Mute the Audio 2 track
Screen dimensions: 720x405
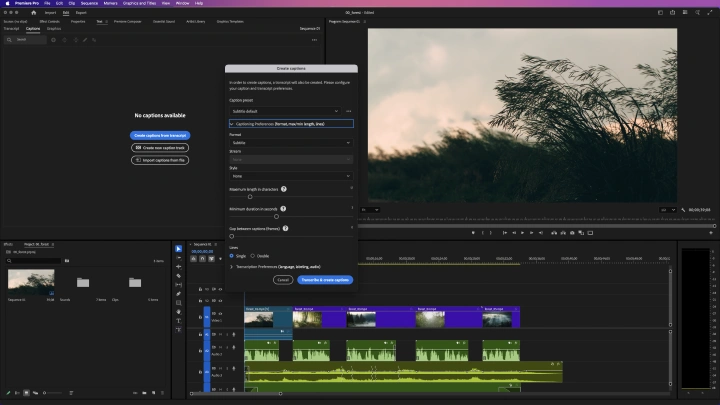(220, 347)
